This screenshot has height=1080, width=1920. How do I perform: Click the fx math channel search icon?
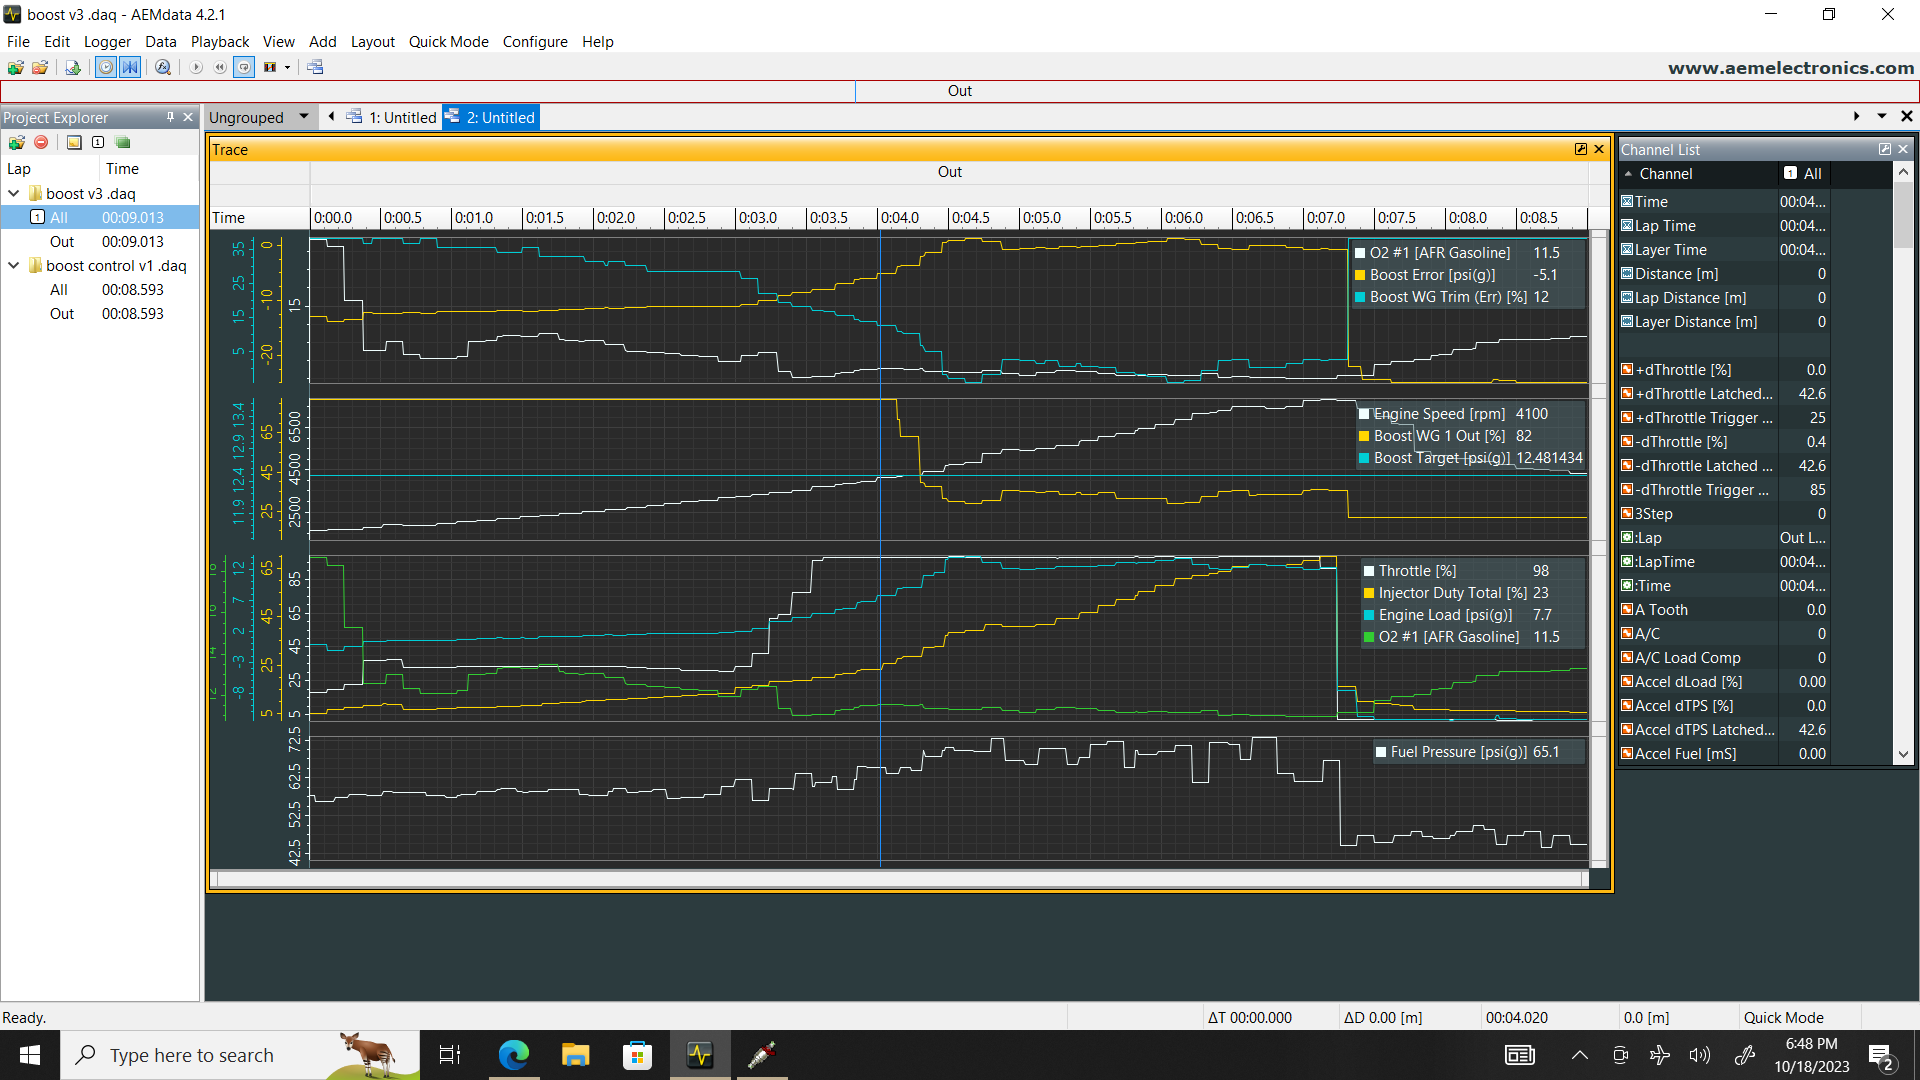[162, 67]
